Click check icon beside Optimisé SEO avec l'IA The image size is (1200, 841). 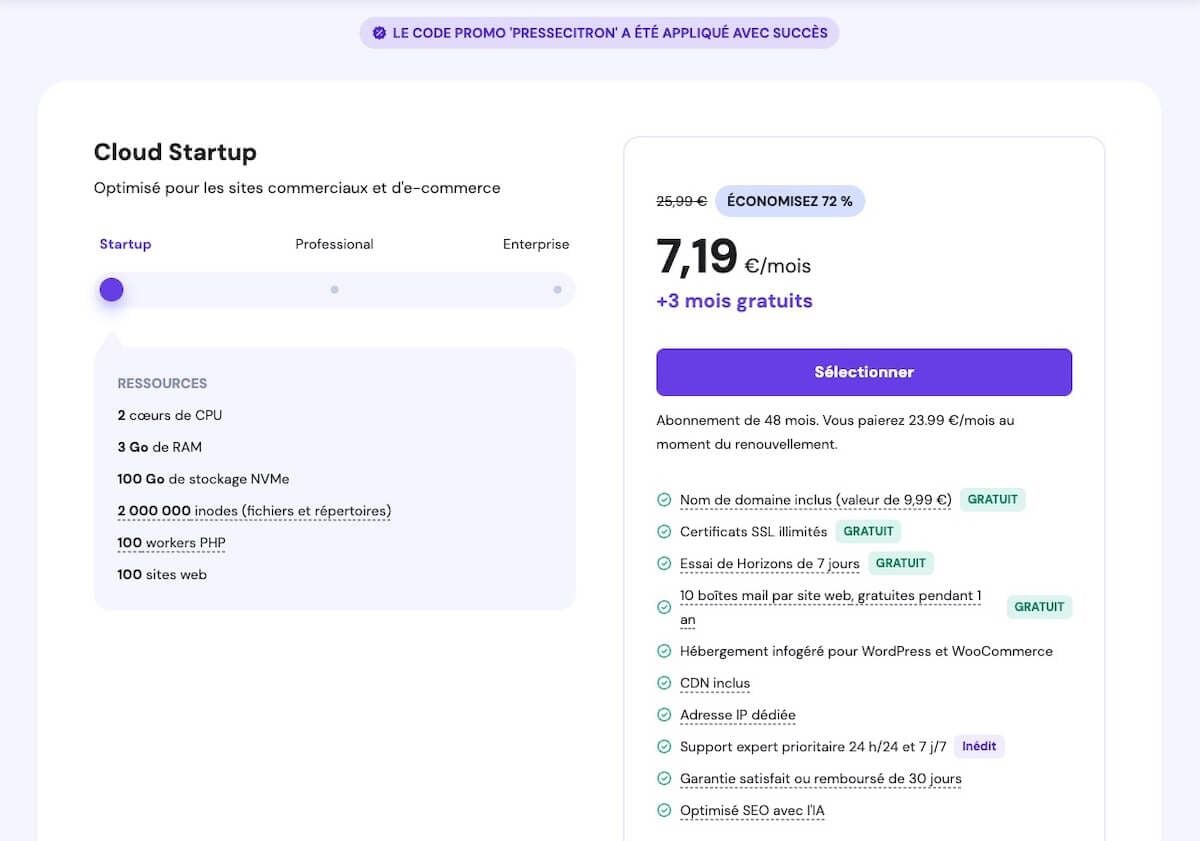pyautogui.click(x=663, y=811)
